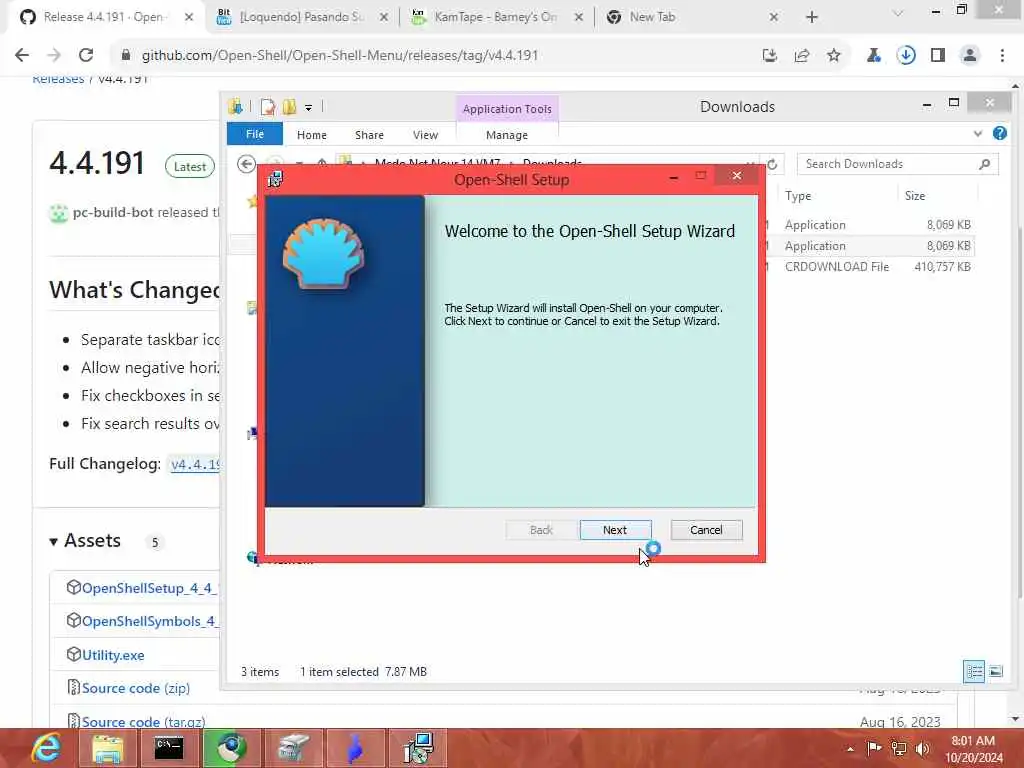The height and width of the screenshot is (768, 1024).
Task: Open the Share ribbon tab in Explorer
Action: pyautogui.click(x=369, y=135)
